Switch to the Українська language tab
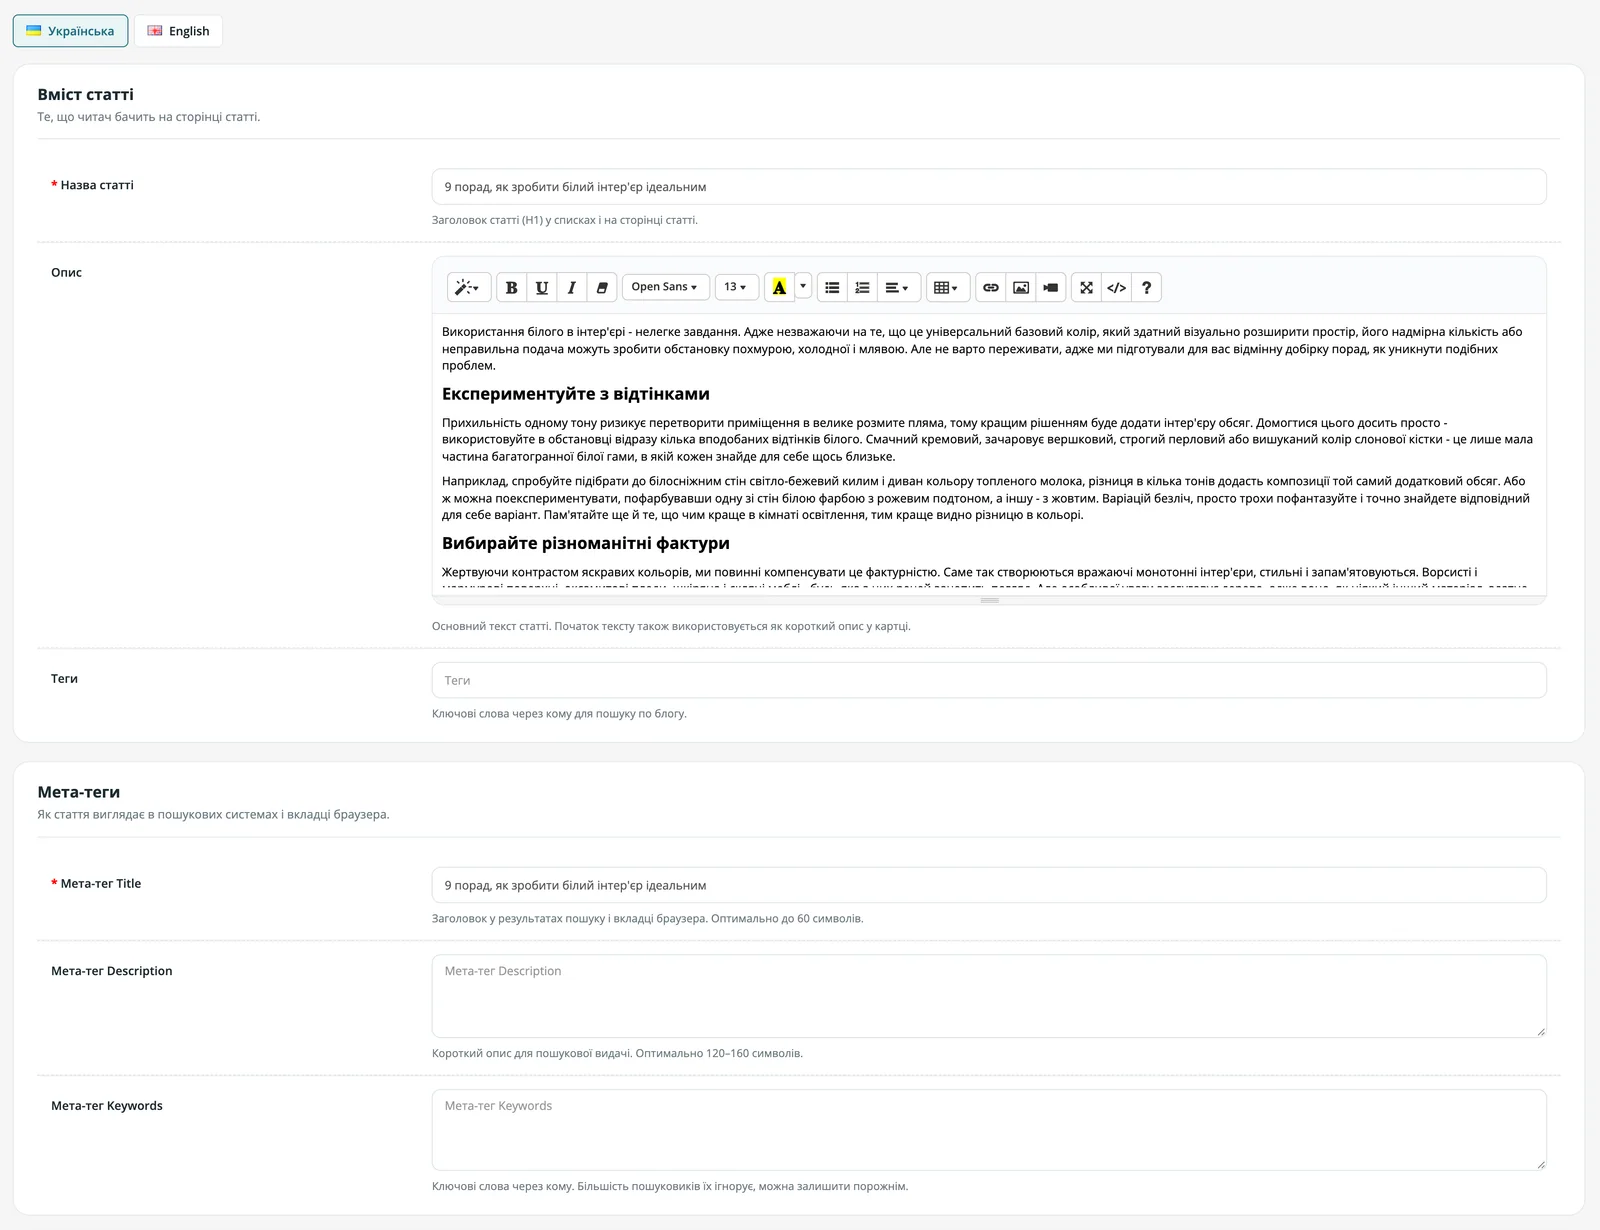 point(71,31)
